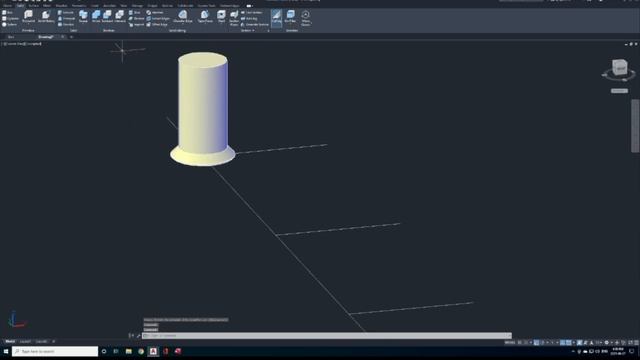640x360 pixels.
Task: Open the Section Plane tool
Action: pos(234,18)
